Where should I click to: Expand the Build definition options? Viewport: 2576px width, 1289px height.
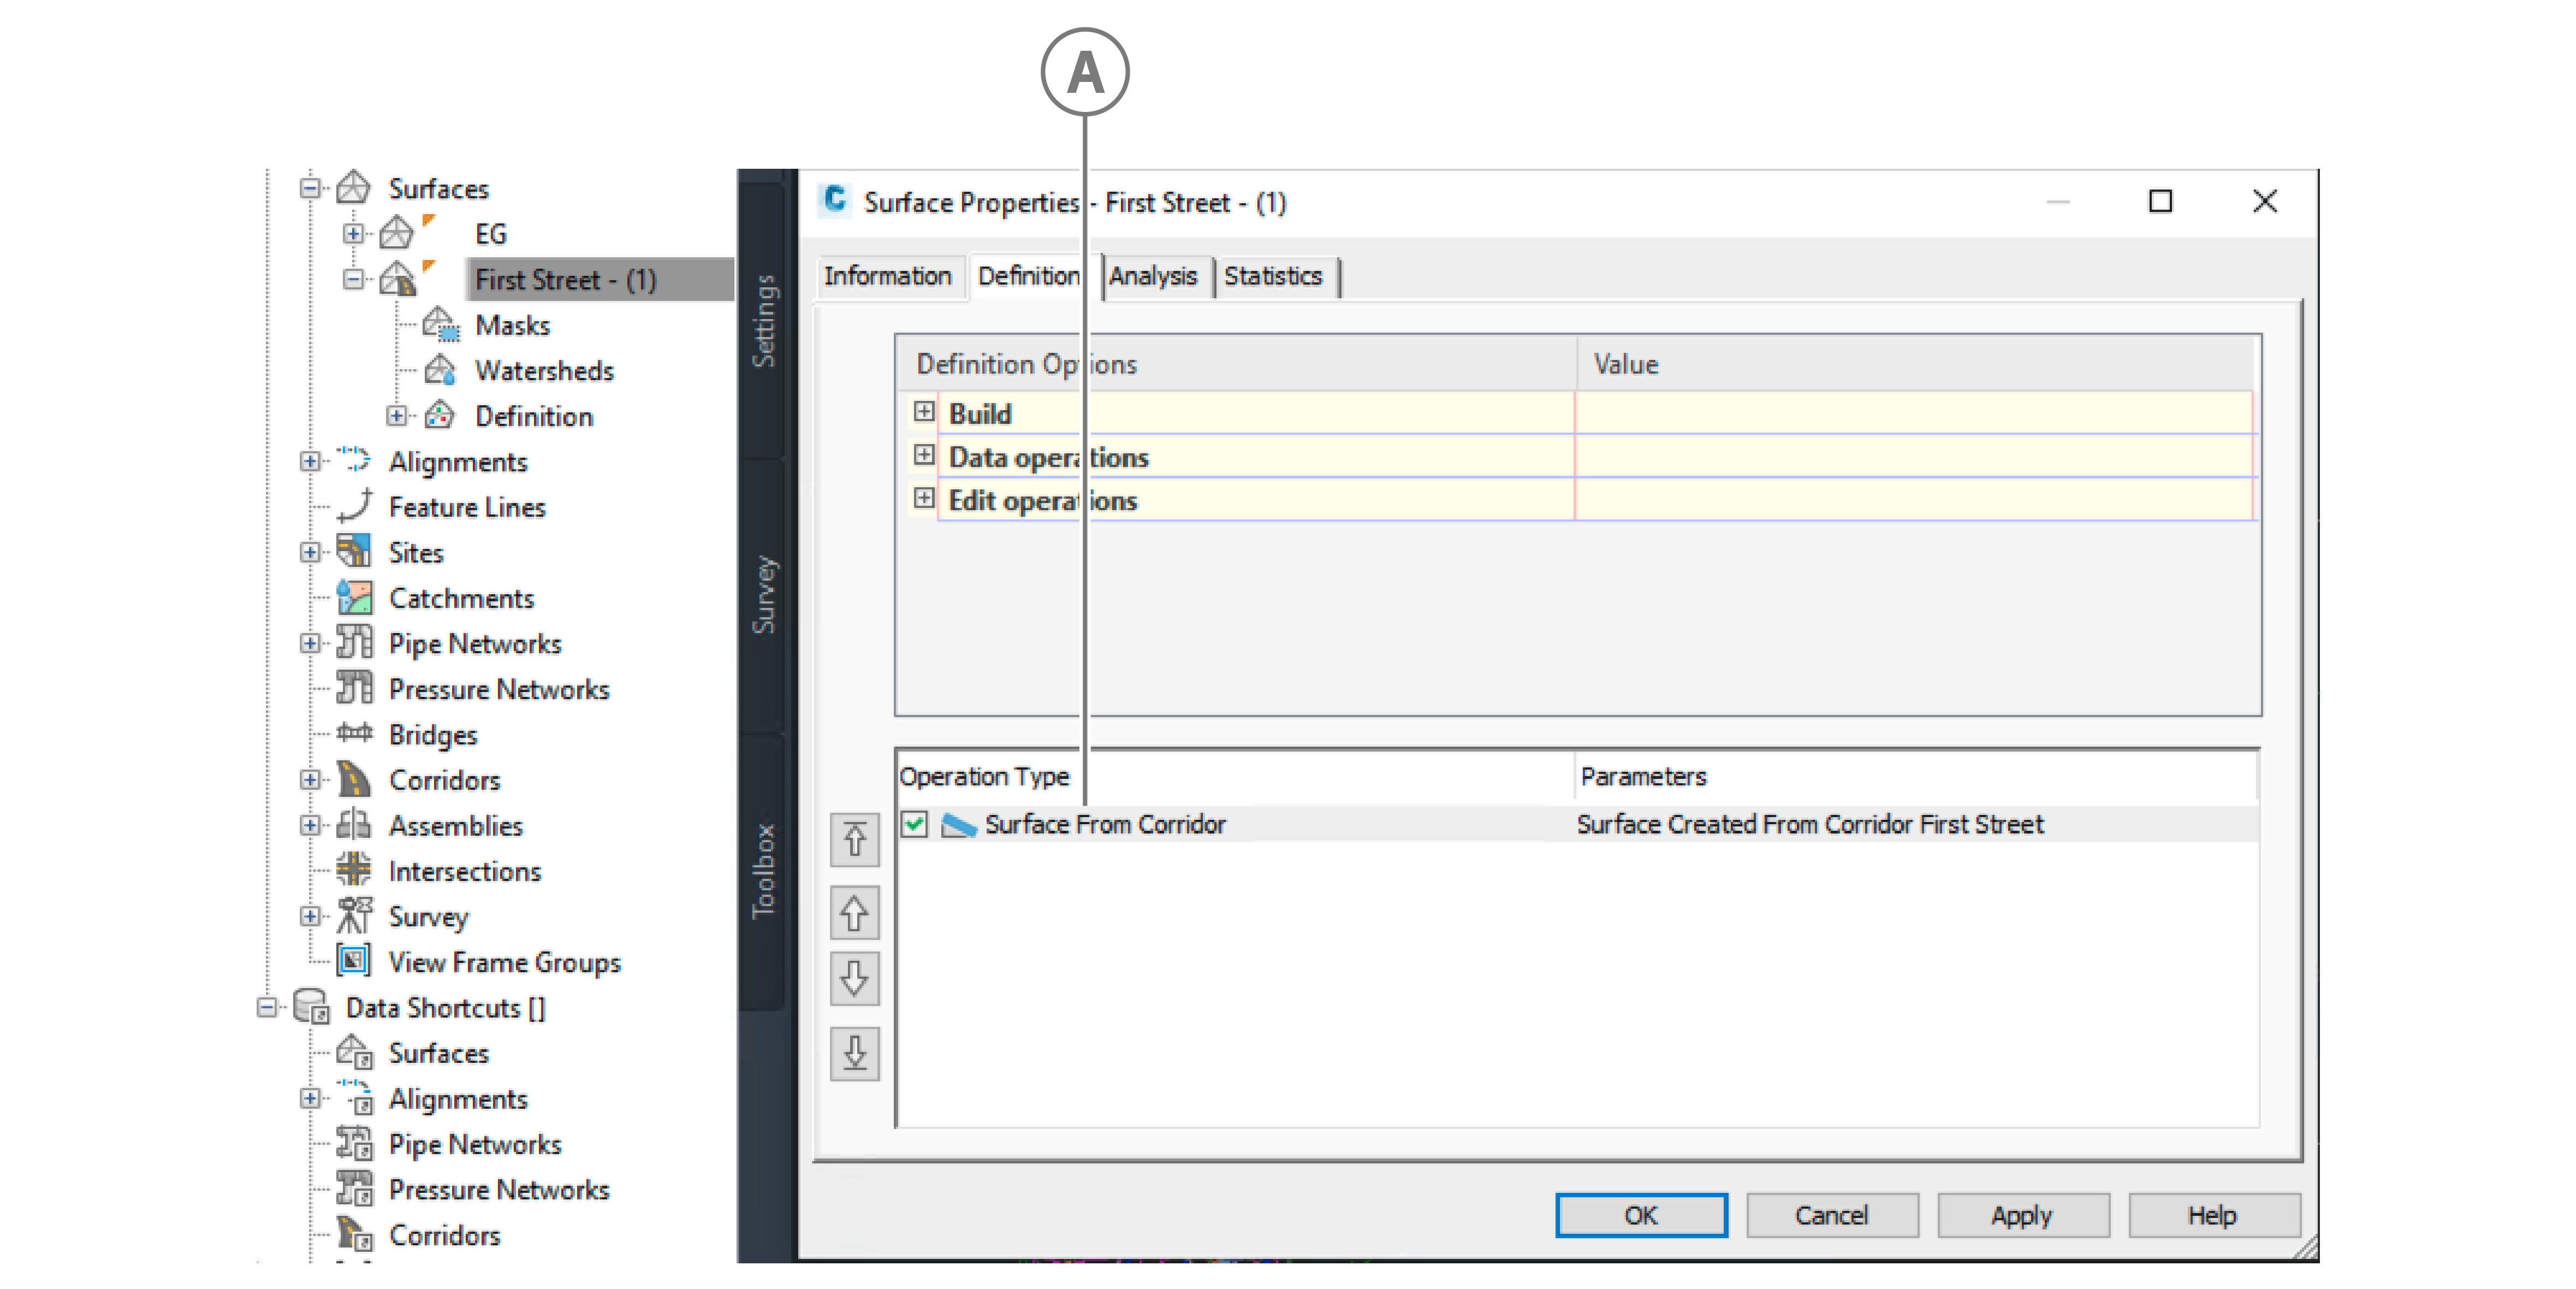tap(924, 412)
